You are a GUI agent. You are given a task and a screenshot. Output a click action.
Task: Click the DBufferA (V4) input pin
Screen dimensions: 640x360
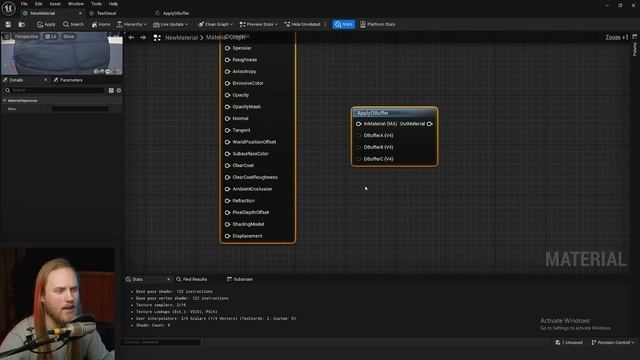point(359,136)
